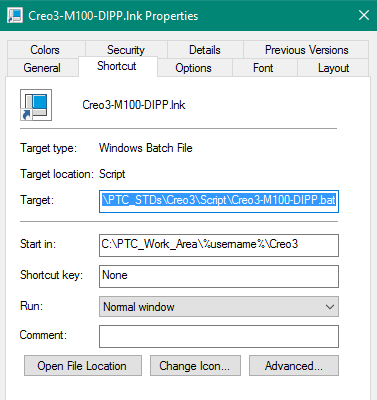The height and width of the screenshot is (400, 377).
Task: Click the 'Script' target location value
Action: coord(112,174)
